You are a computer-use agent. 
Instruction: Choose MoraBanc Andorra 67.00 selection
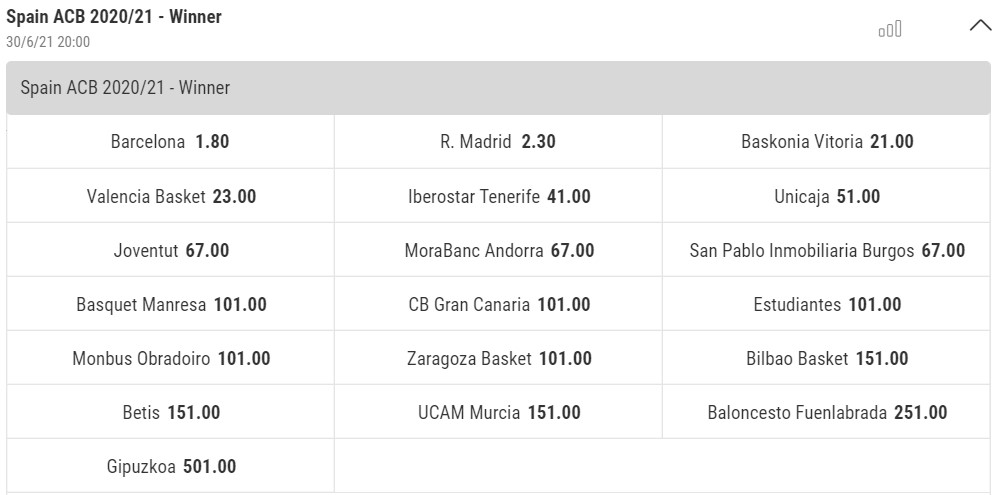tap(498, 250)
